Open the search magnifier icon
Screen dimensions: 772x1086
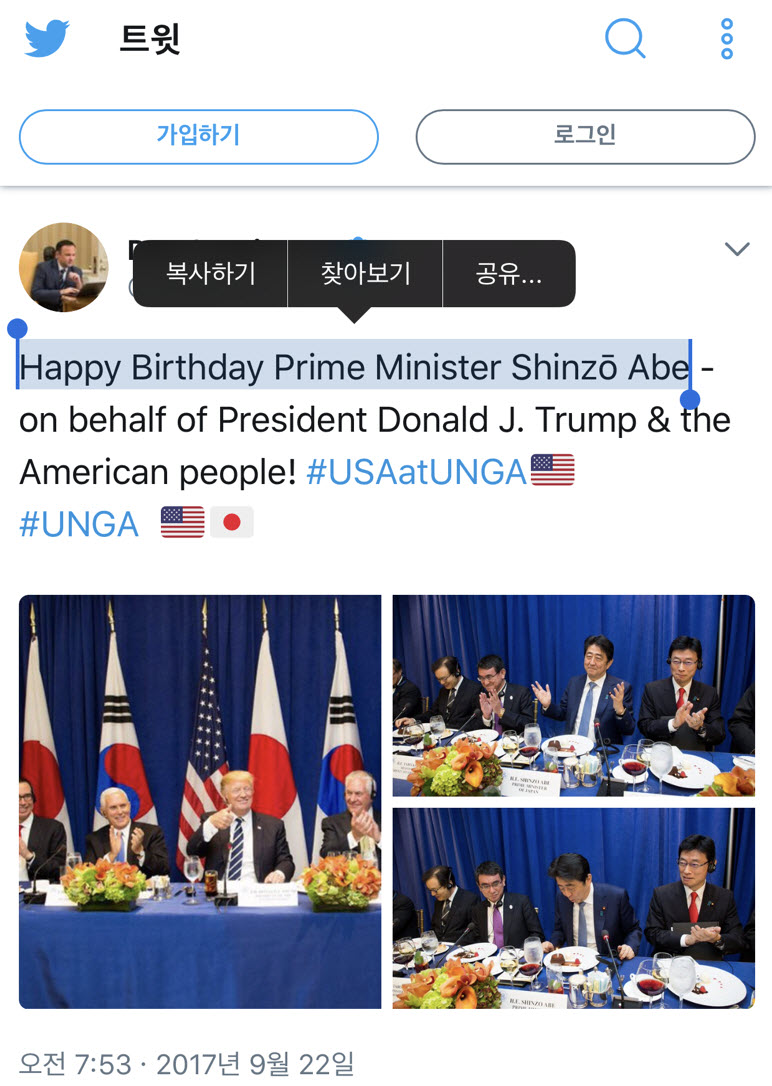626,39
